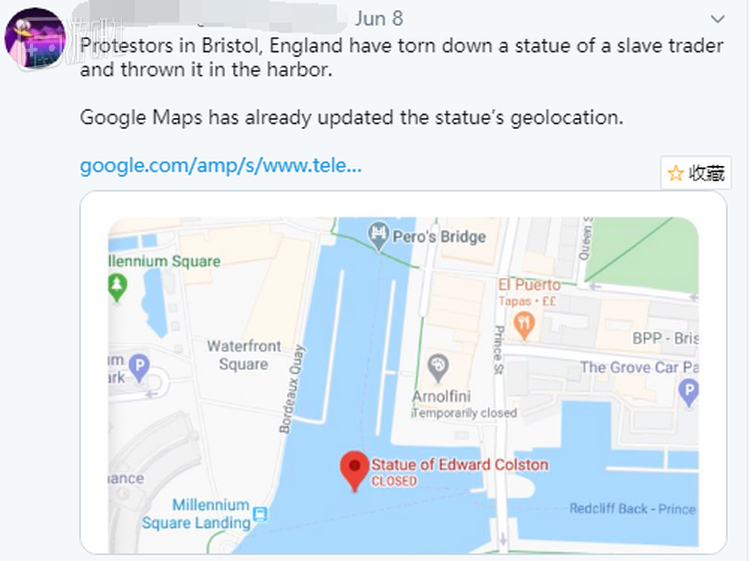Click the Millennium Square Landing ferry icon
This screenshot has height=561, width=750.
click(260, 515)
